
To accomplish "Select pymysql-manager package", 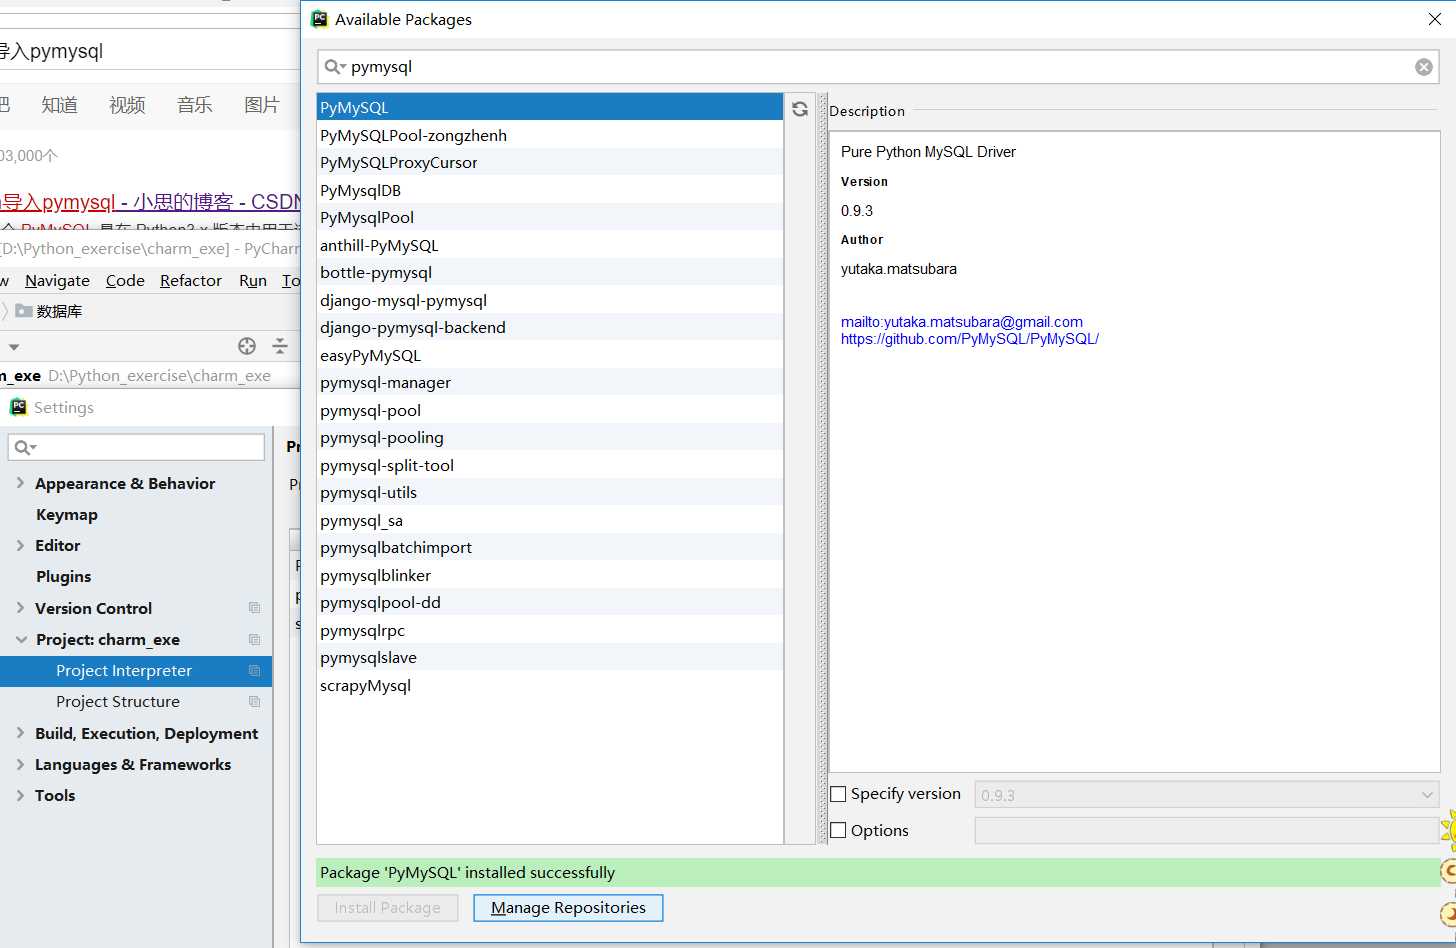I will click(550, 382).
